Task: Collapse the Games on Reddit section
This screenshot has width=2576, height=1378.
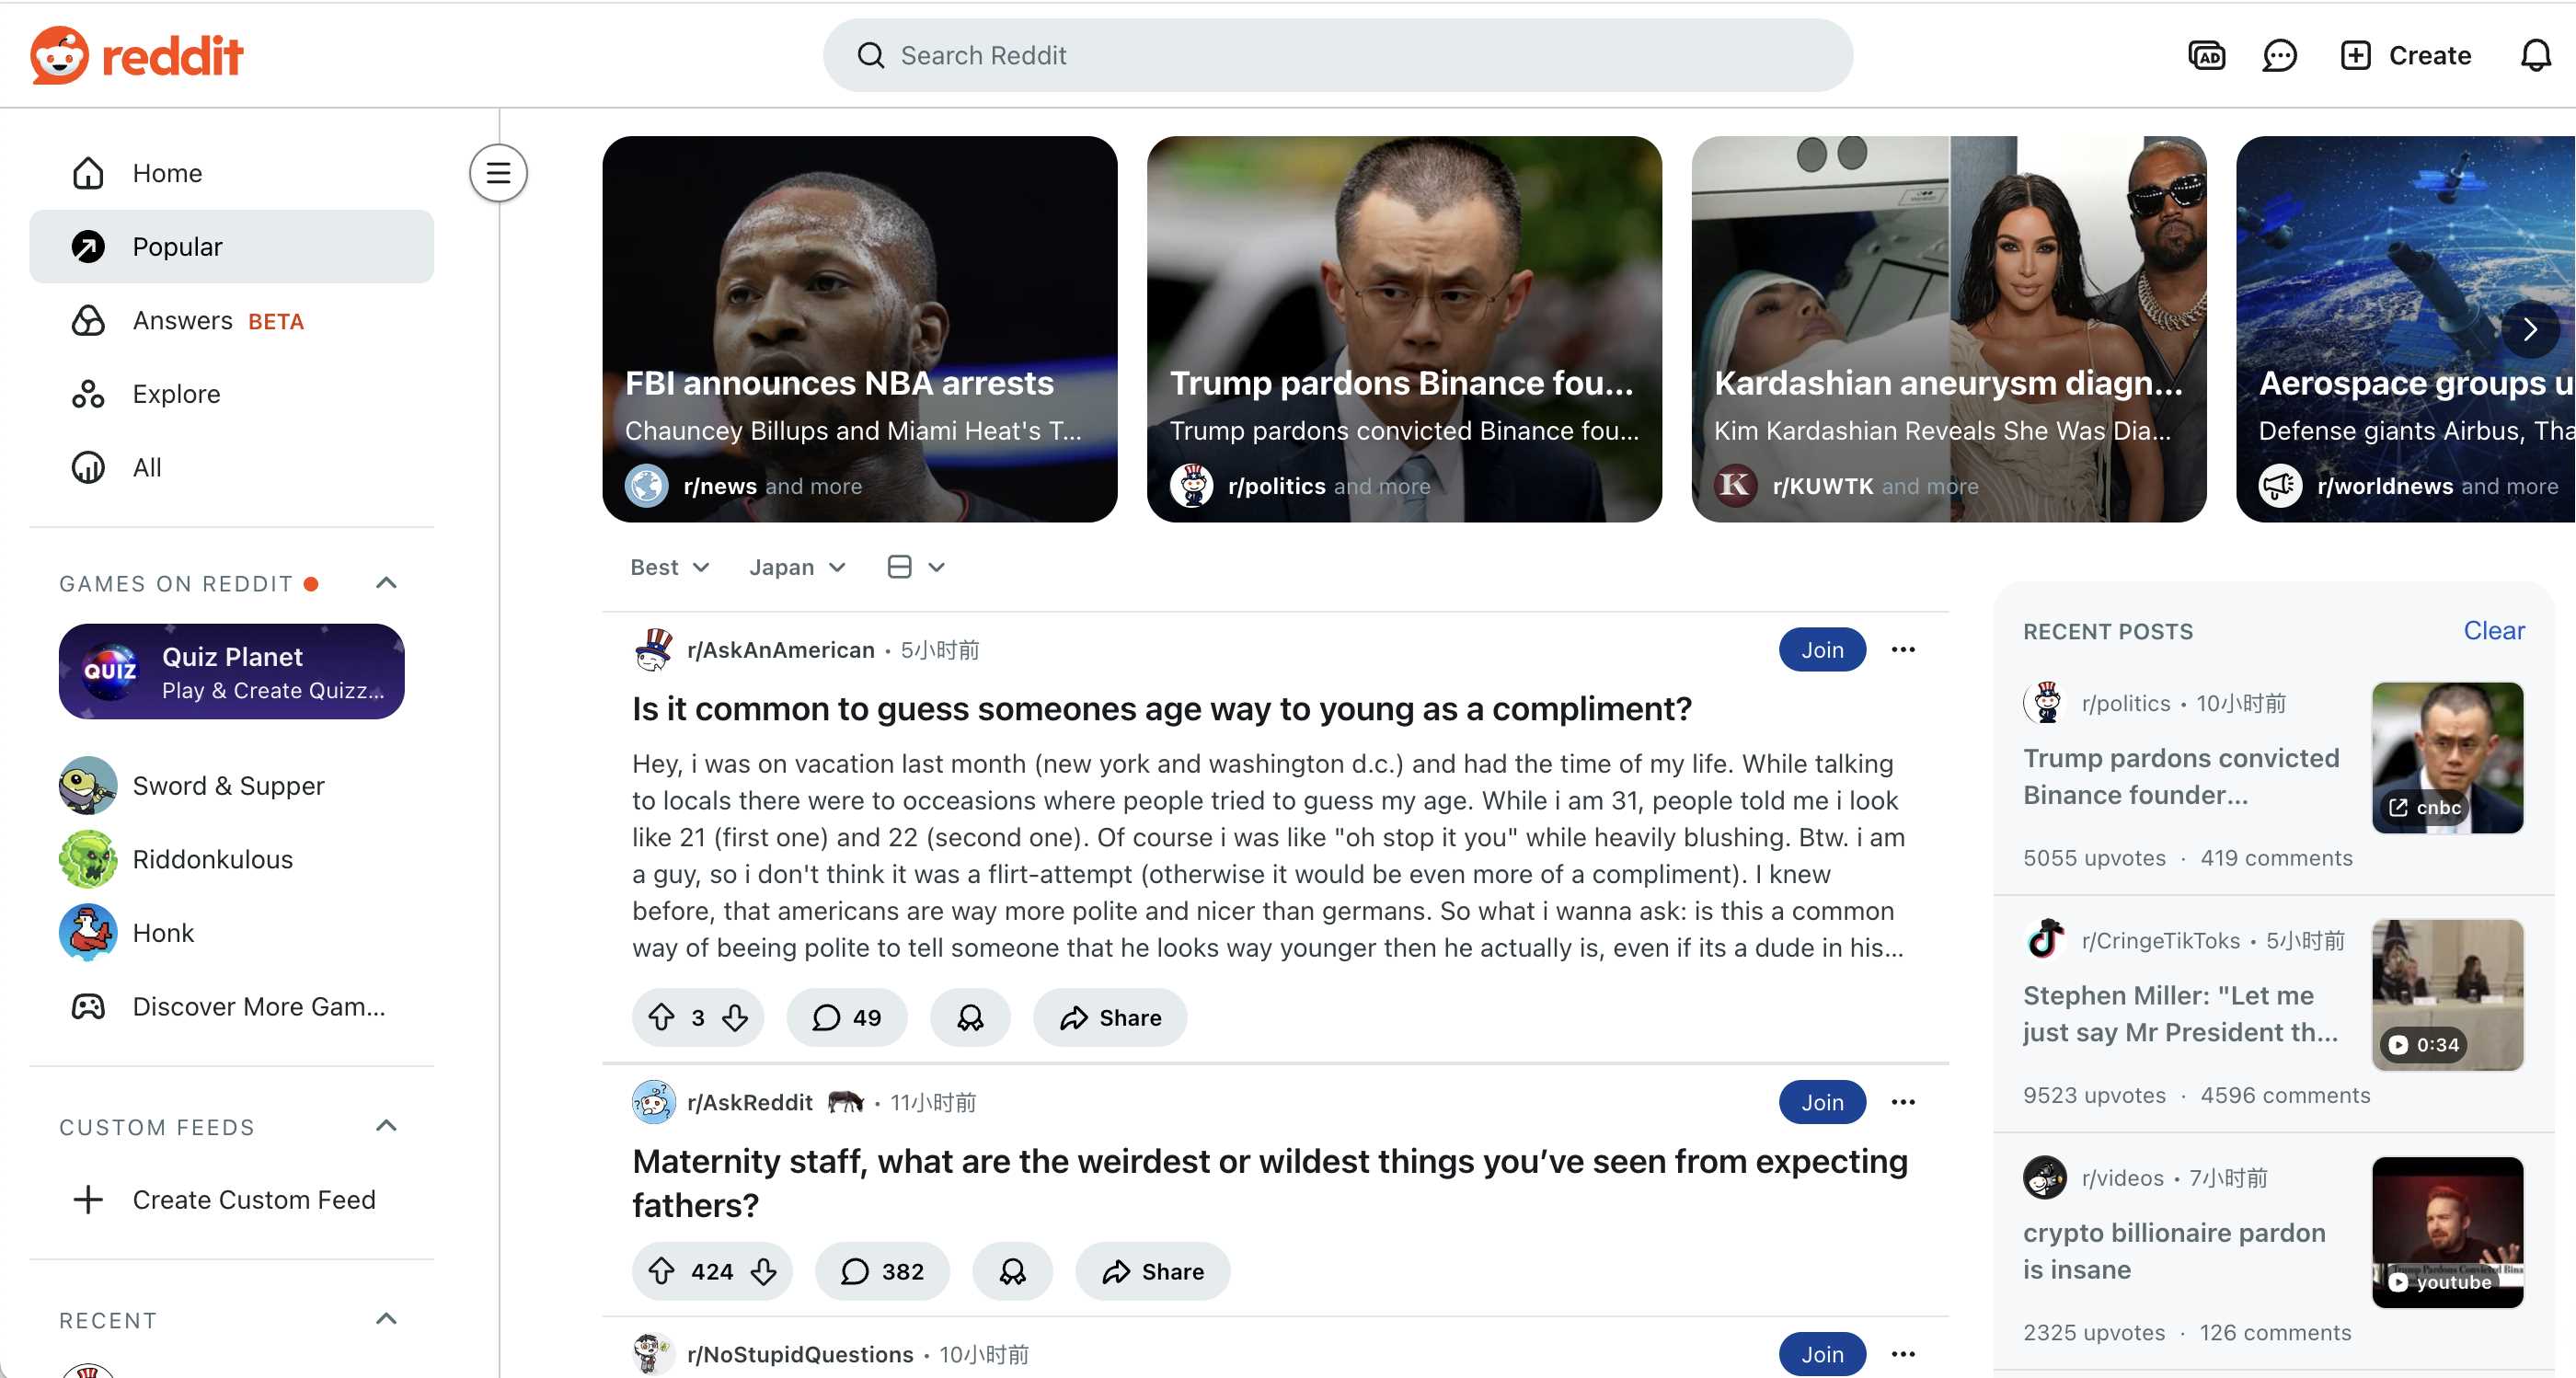Action: tap(386, 583)
